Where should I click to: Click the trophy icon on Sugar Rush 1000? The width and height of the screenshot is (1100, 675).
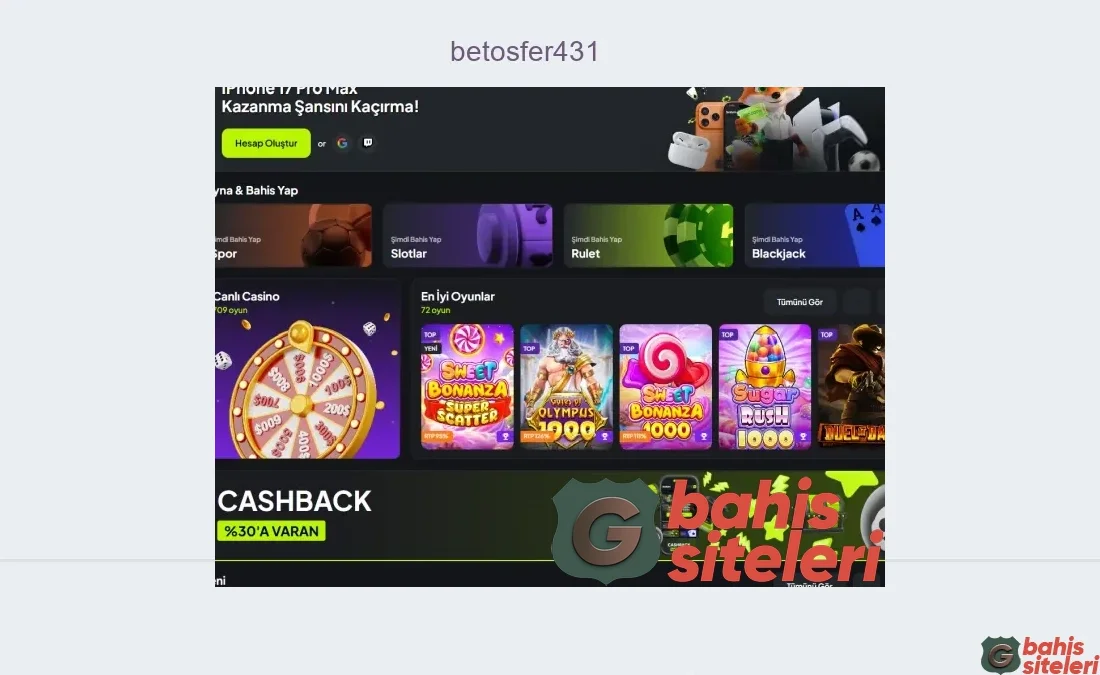(803, 436)
